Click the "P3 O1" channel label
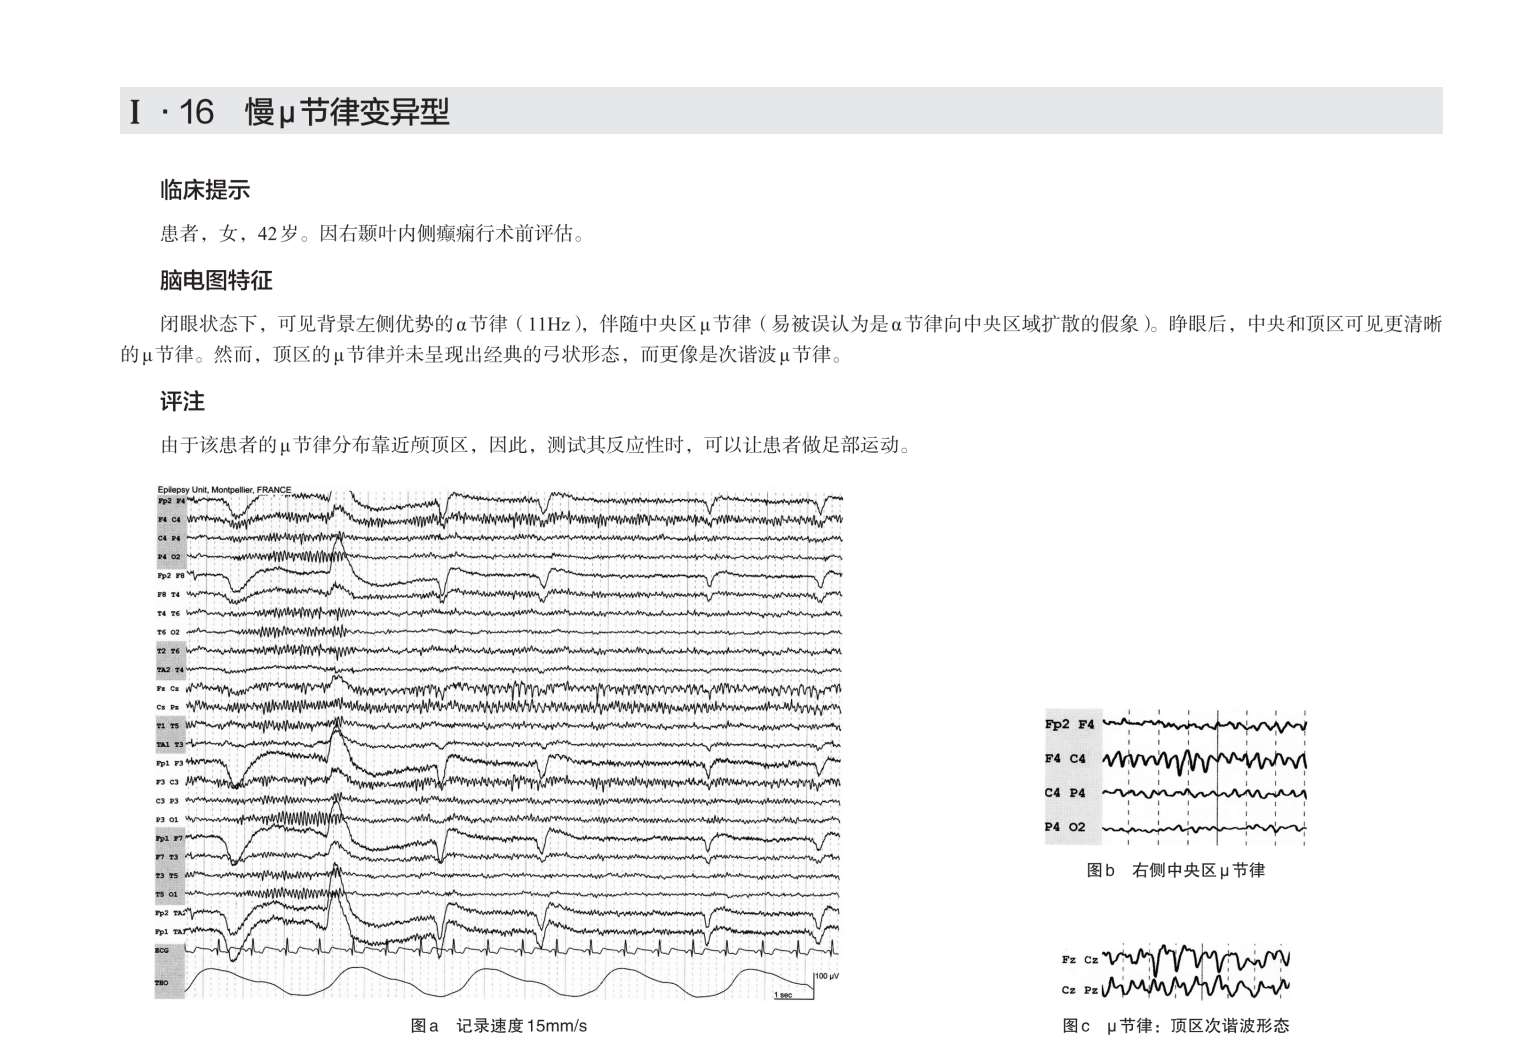The height and width of the screenshot is (1040, 1536). (169, 820)
